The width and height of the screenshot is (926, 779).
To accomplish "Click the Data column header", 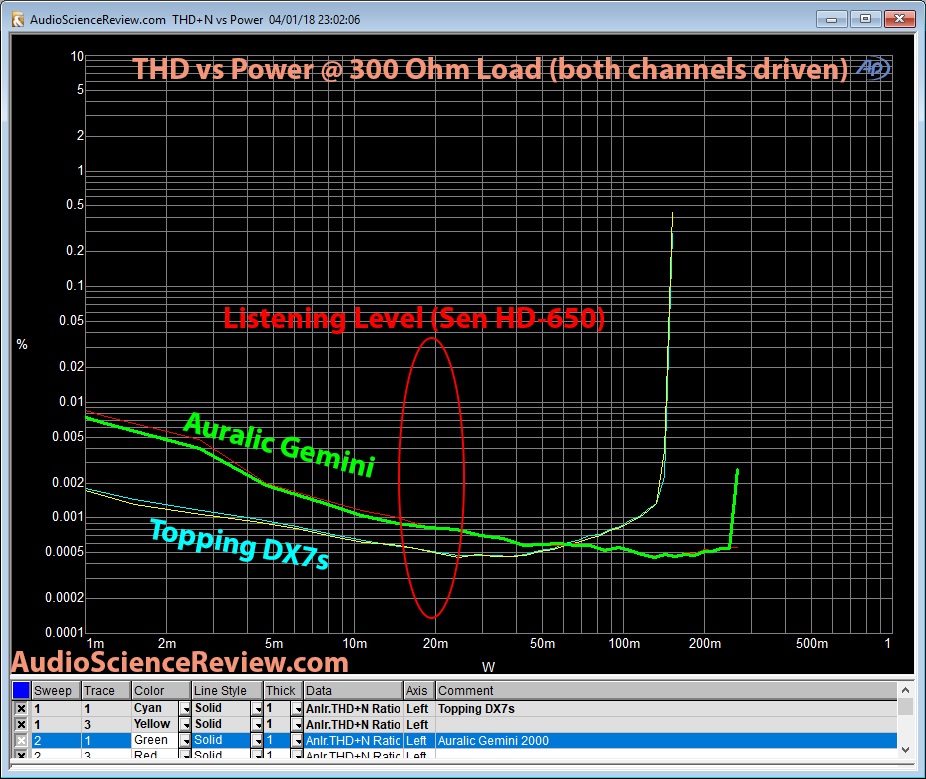I will pos(353,690).
